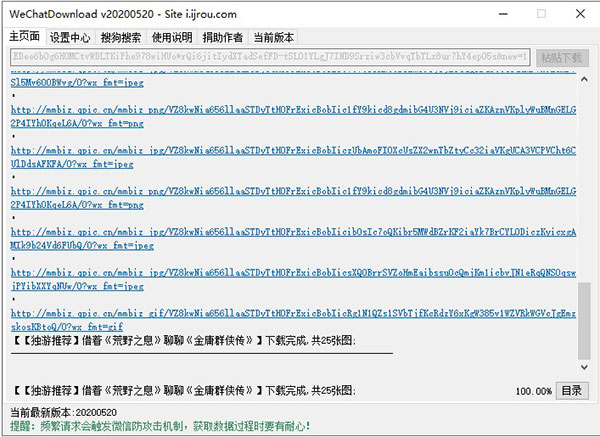Open the mmbiz_jpg link ending eRqQNS0qsw
Screen dimensions: 600x437
293,273
